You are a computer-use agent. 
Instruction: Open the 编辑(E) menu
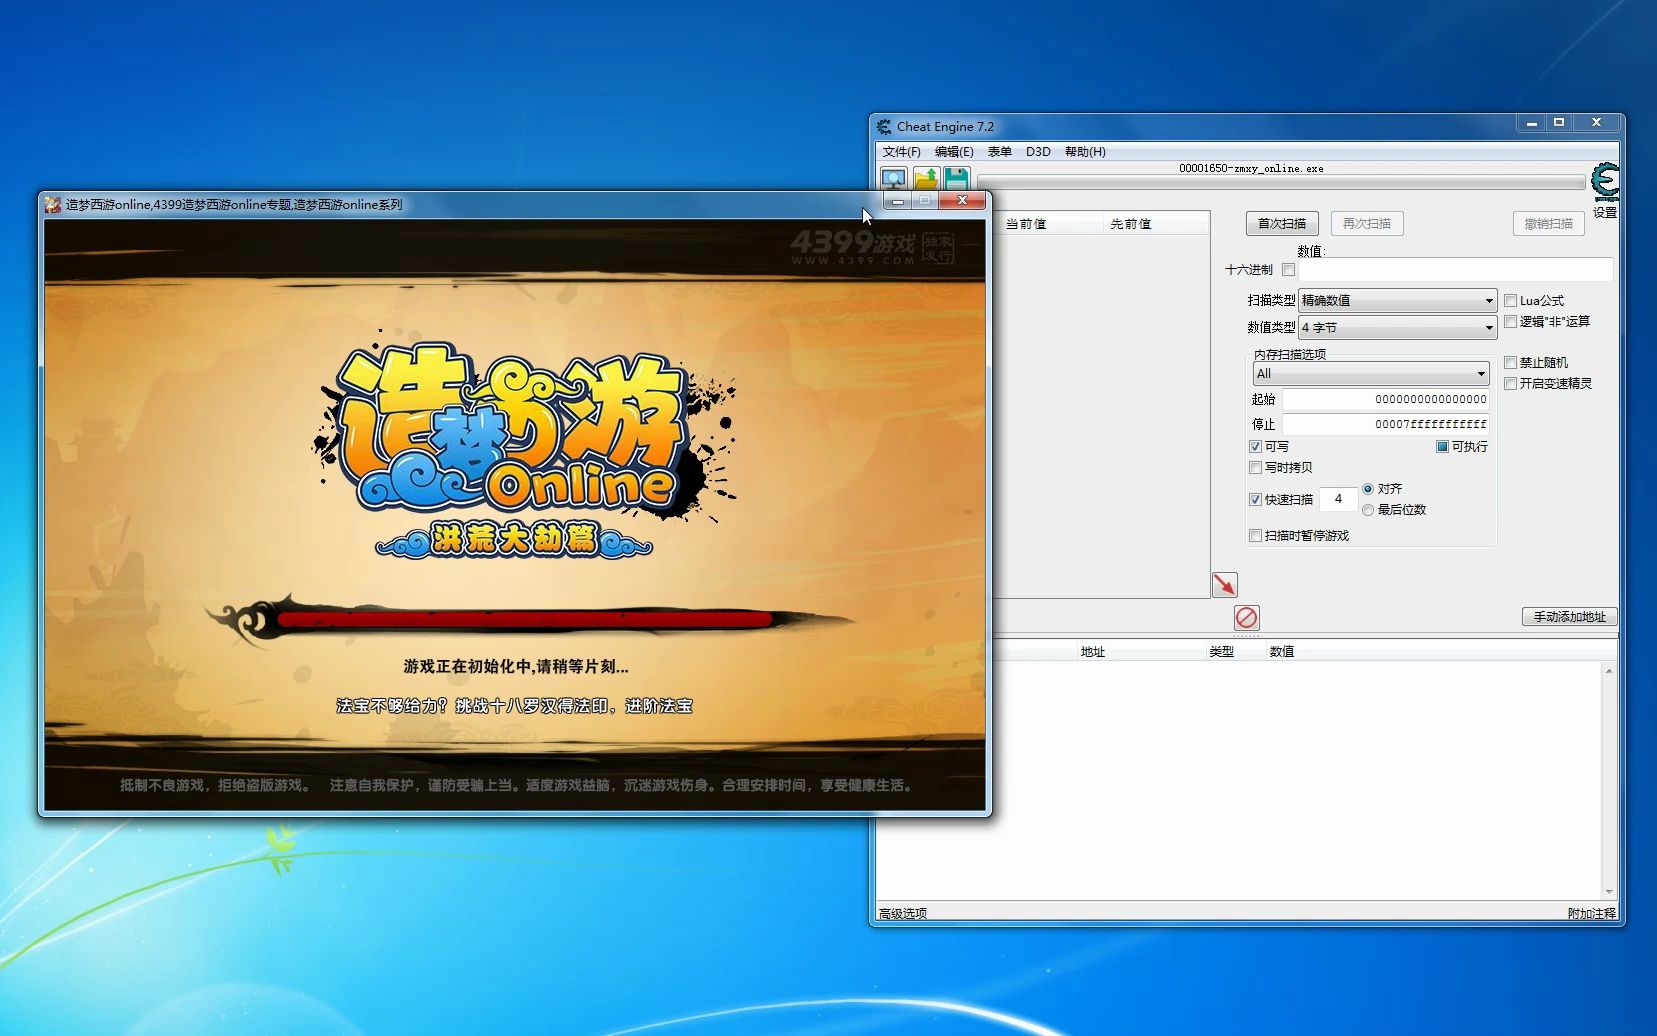tap(954, 152)
